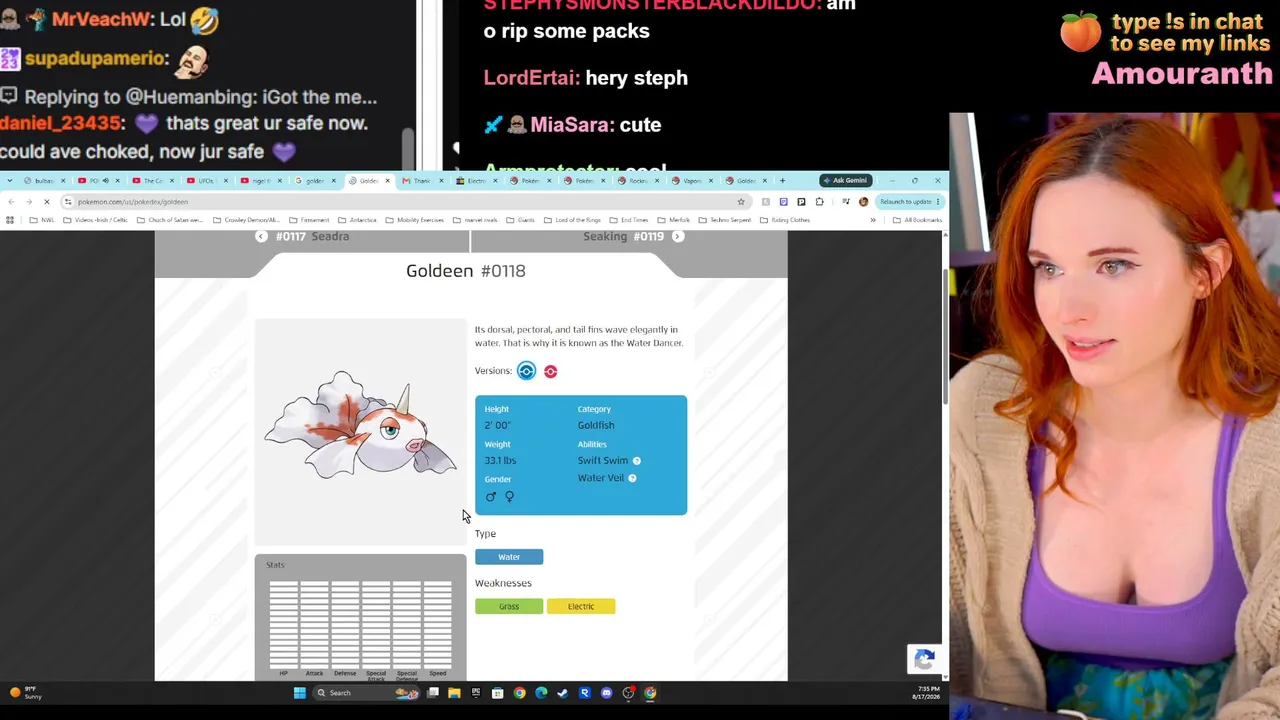Open the Chrome apps grid shortcut
The height and width of the screenshot is (720, 1280).
10,220
